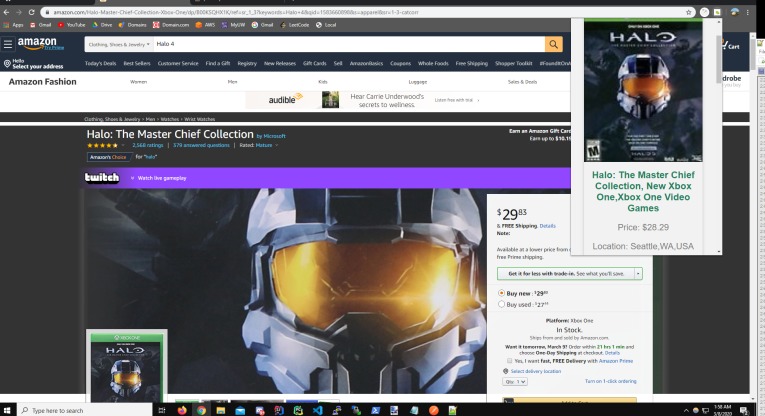The width and height of the screenshot is (765, 416).
Task: Open the Luggage fashion tab
Action: [418, 82]
